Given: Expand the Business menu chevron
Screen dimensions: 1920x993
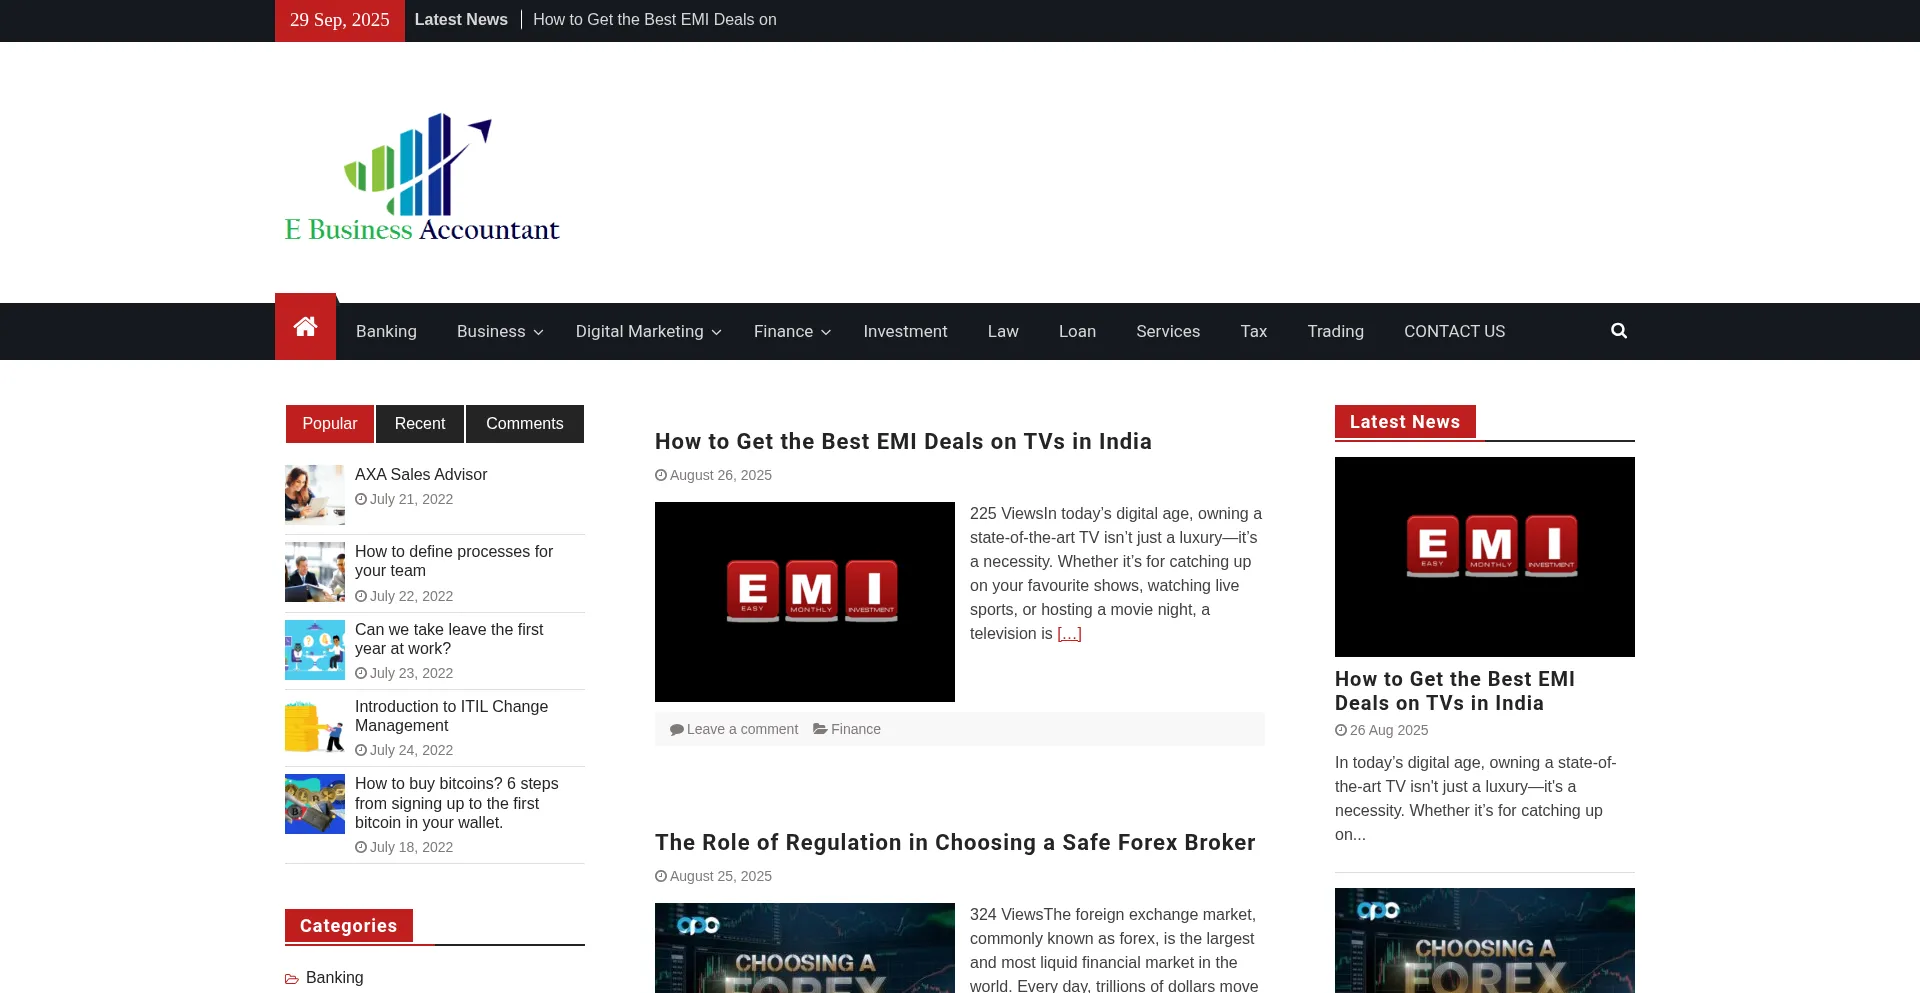Looking at the screenshot, I should point(538,332).
